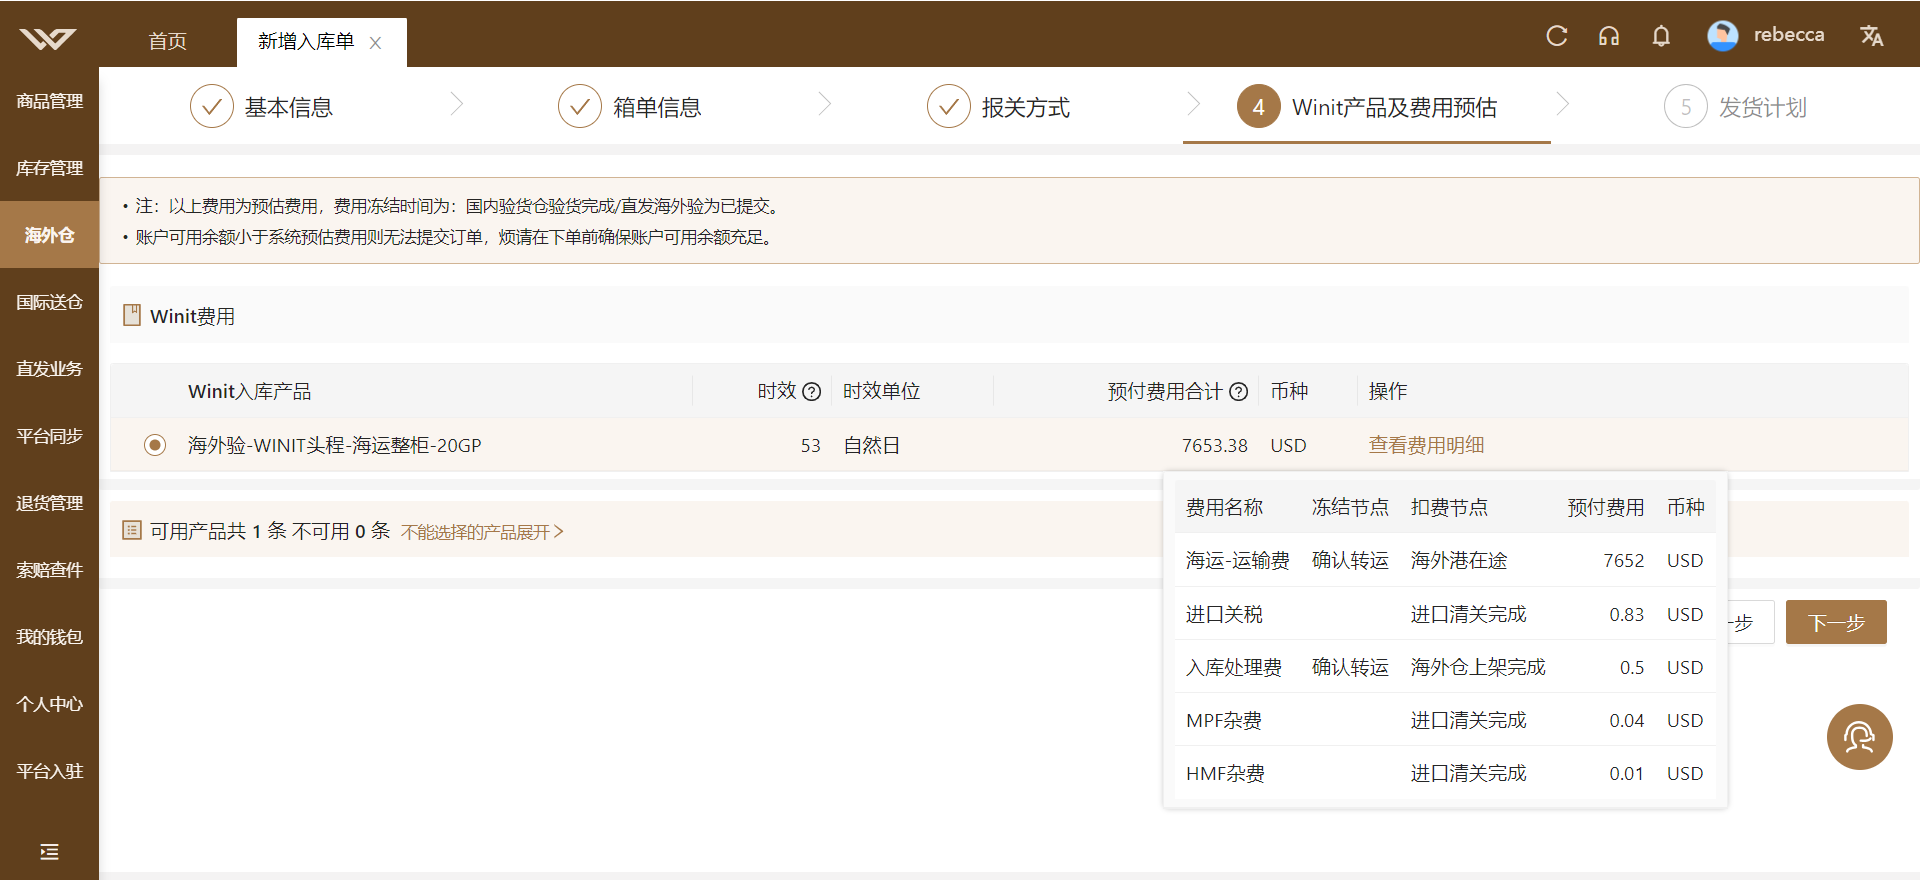Open 平台同步 in the sidebar
The width and height of the screenshot is (1920, 880).
click(x=49, y=436)
